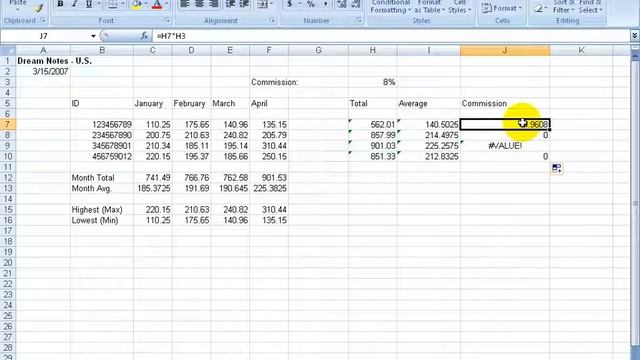Select column J header
The height and width of the screenshot is (360, 640).
click(x=505, y=51)
